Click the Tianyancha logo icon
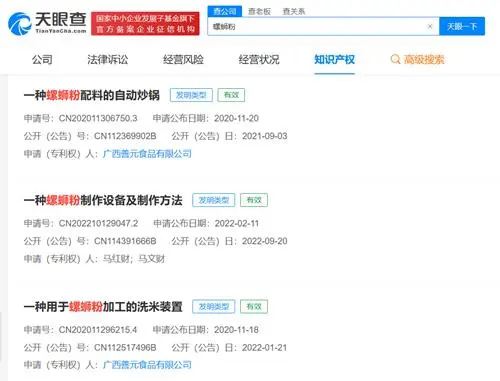 pyautogui.click(x=19, y=23)
